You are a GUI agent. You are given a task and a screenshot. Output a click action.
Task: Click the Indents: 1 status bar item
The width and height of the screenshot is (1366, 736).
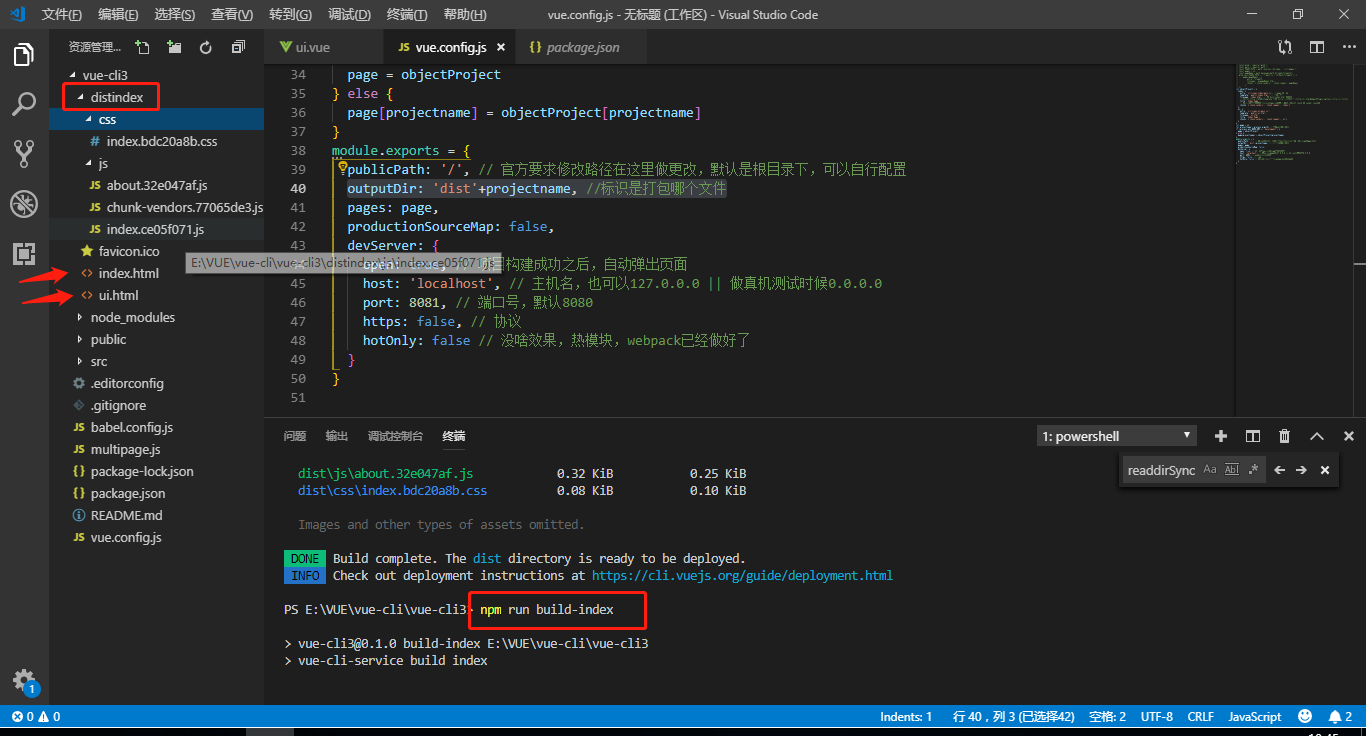(906, 716)
